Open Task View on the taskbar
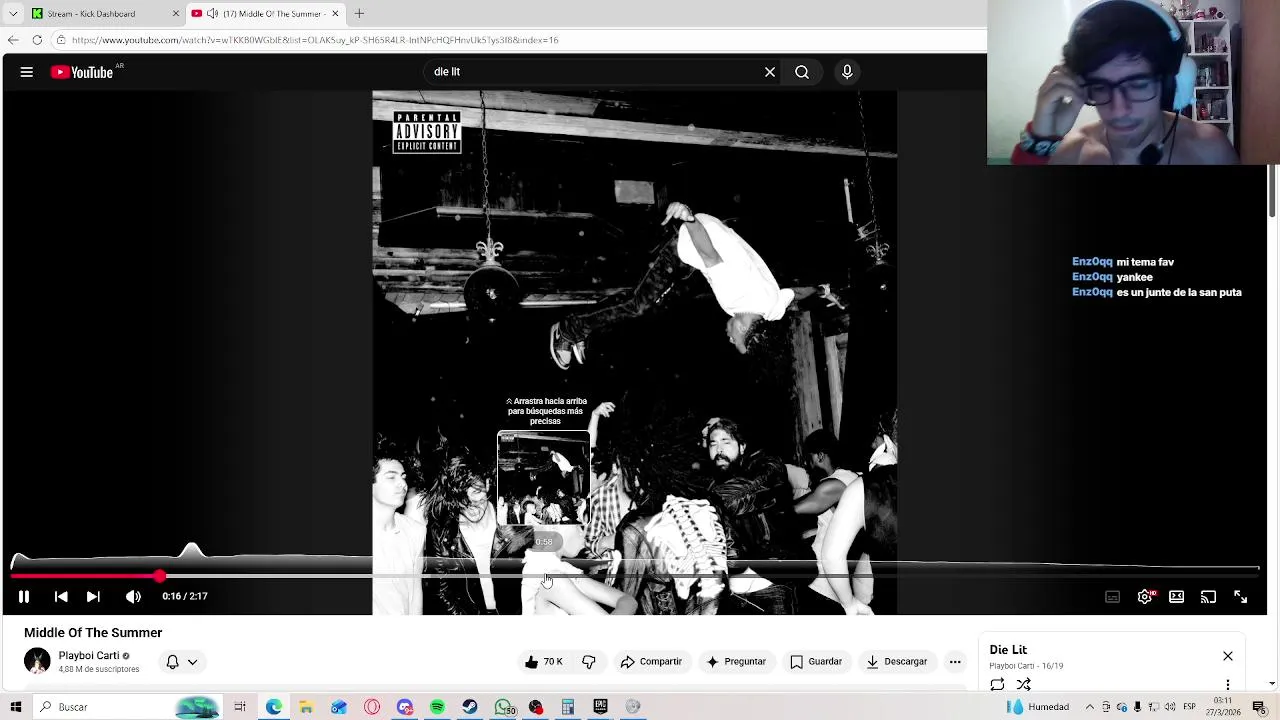This screenshot has width=1280, height=720. pos(240,707)
